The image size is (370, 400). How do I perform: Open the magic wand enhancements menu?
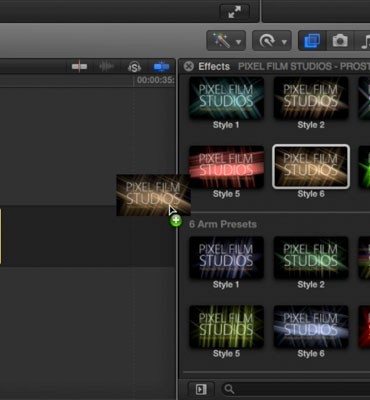coord(226,41)
